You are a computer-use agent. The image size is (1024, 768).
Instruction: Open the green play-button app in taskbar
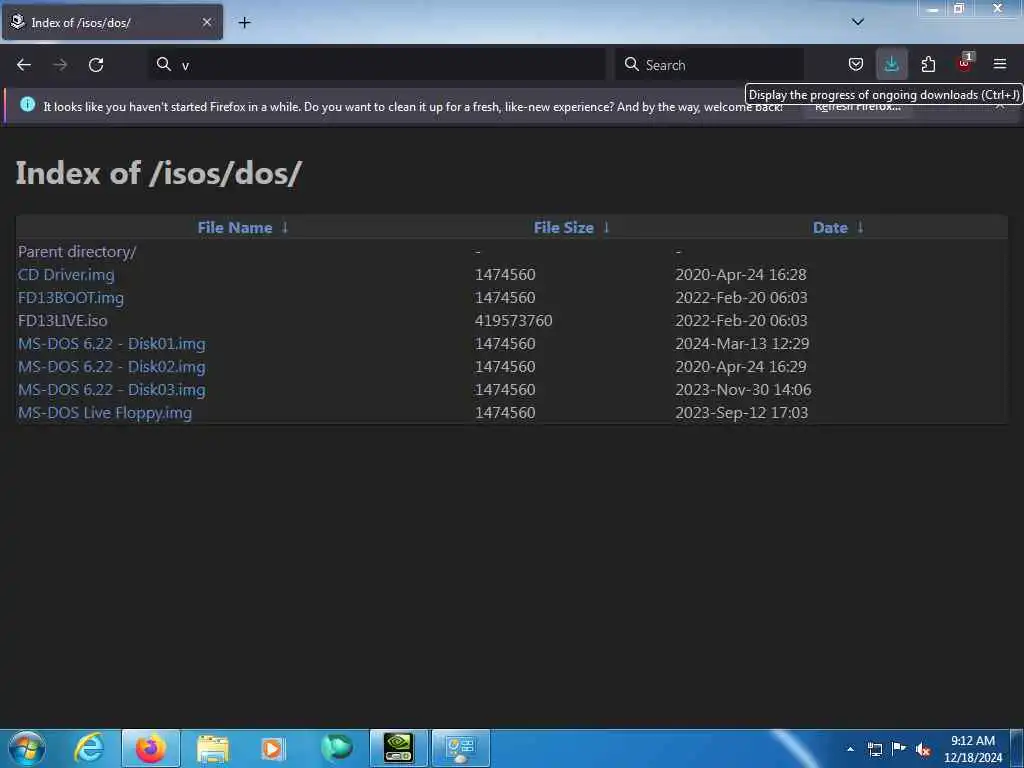tap(336, 748)
